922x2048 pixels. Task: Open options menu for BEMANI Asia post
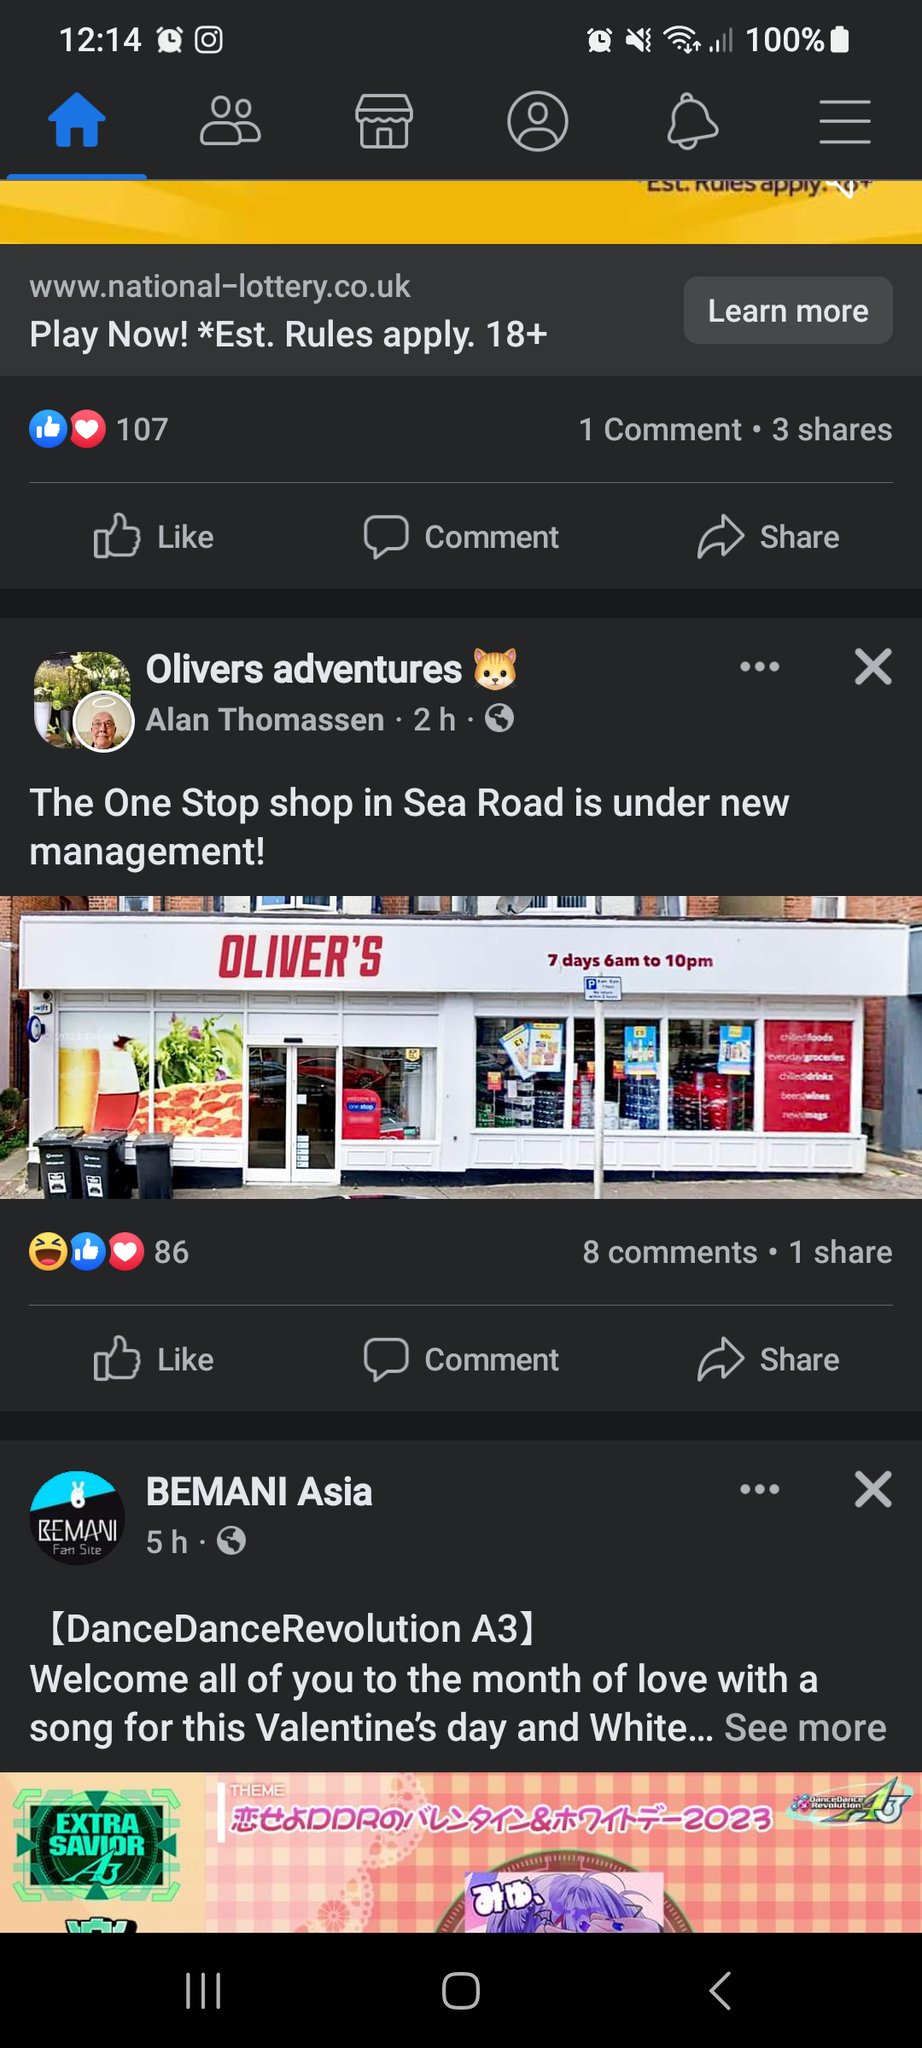[x=760, y=1490]
